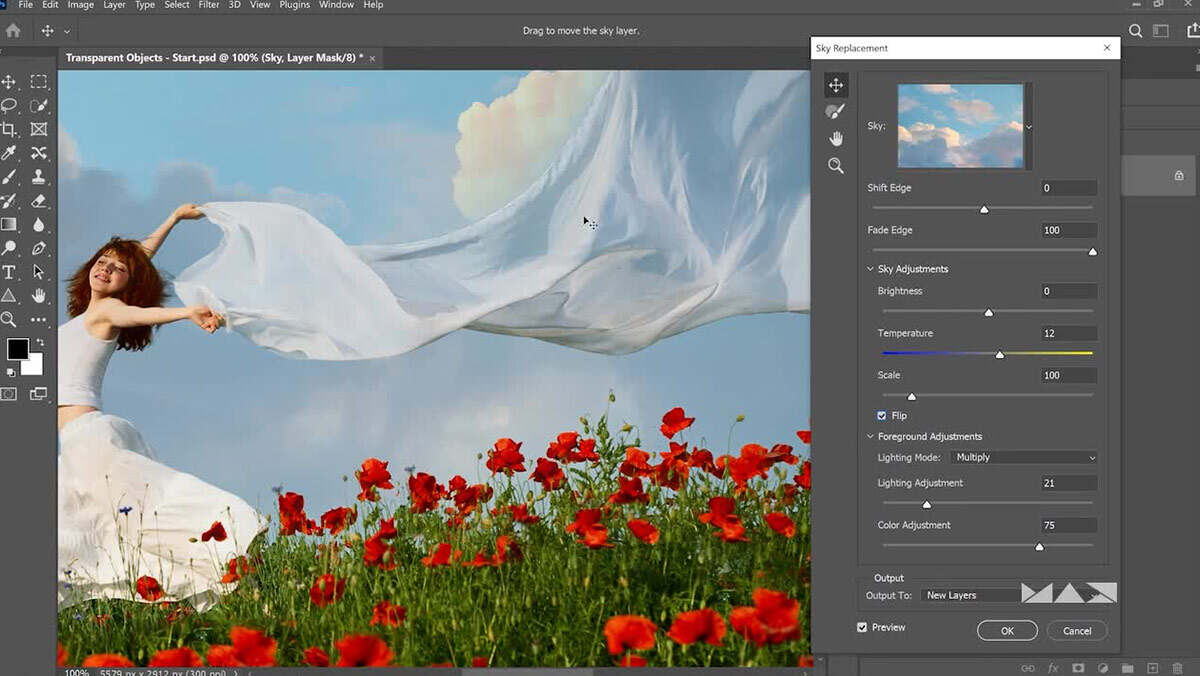Uncheck the Flip checkbox
Image resolution: width=1200 pixels, height=676 pixels.
click(882, 415)
